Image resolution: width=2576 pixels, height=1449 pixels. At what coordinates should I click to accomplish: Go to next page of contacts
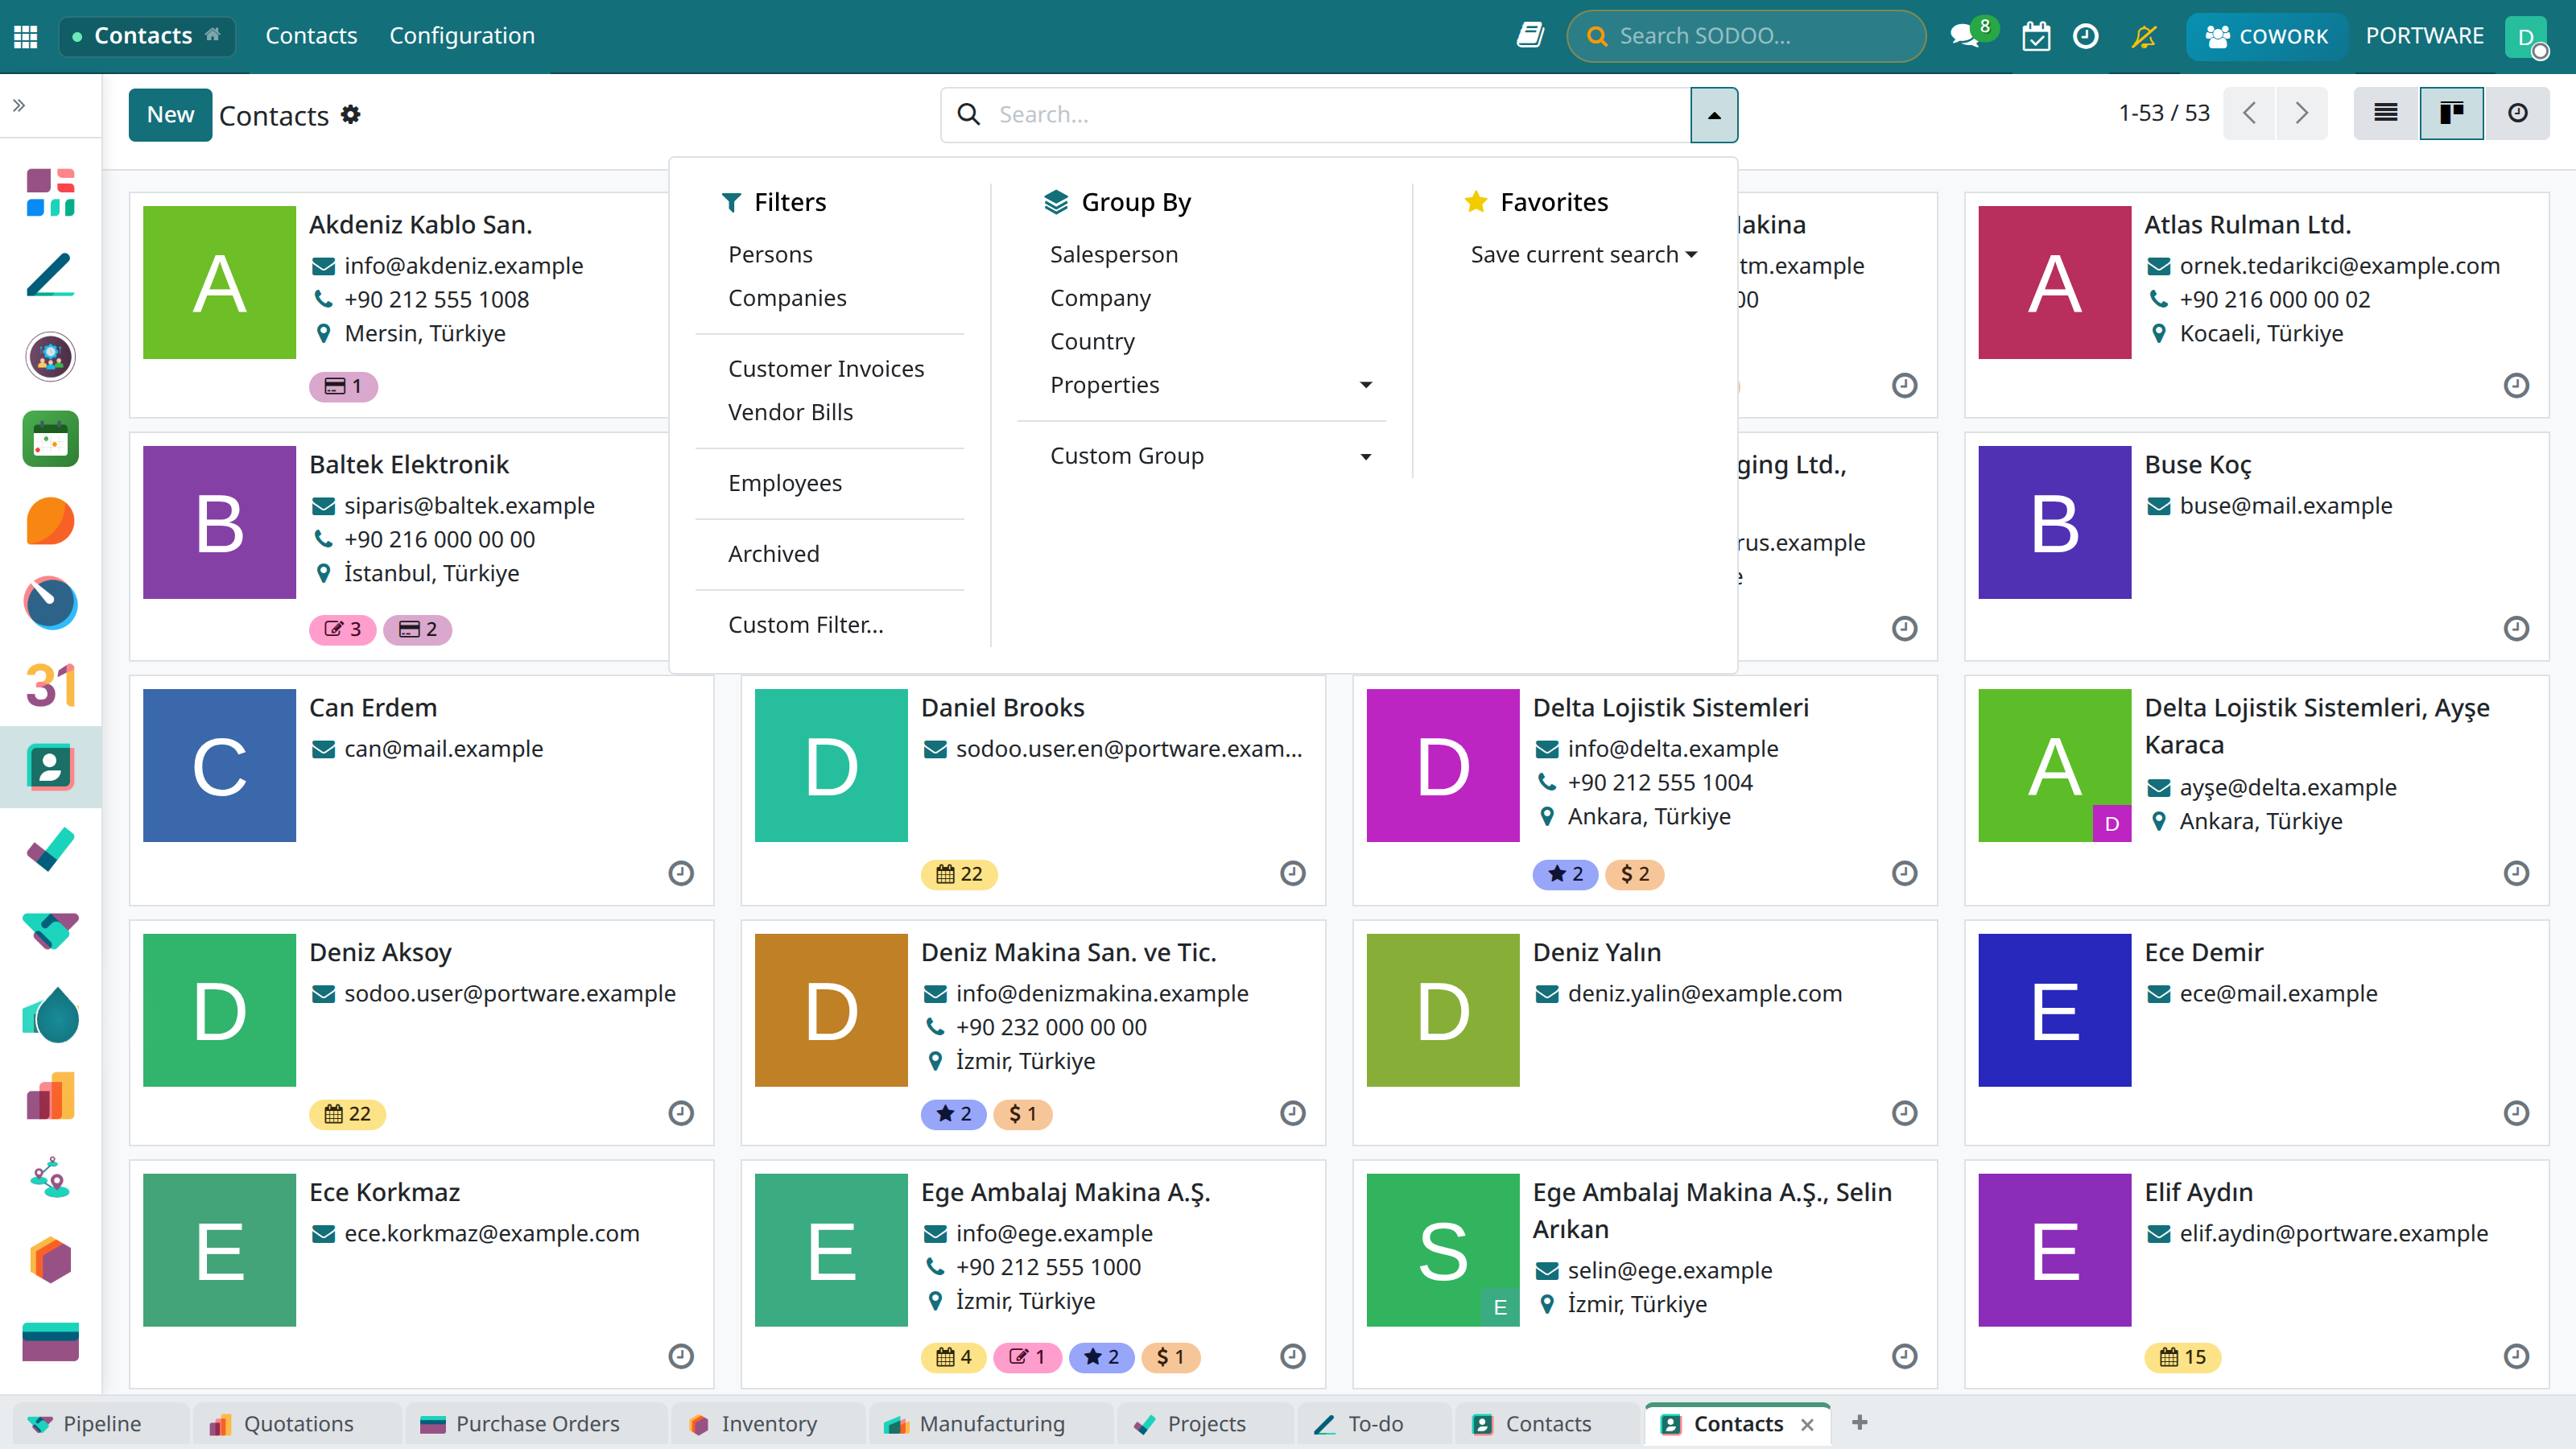(2302, 113)
